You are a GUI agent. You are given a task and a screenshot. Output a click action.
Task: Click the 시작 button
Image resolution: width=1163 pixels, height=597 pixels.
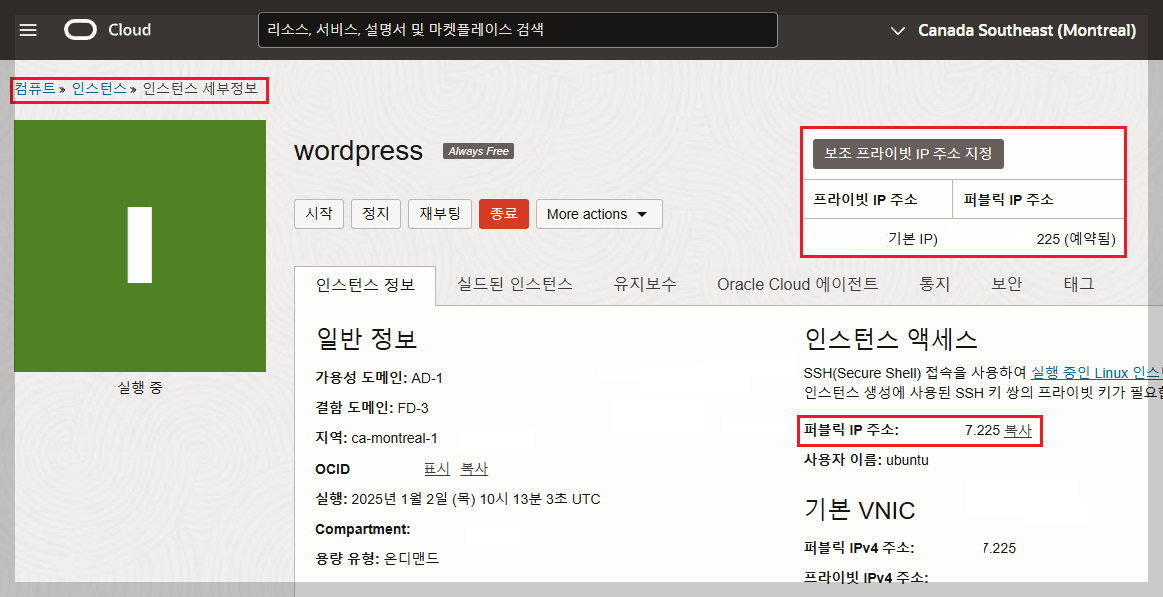coord(319,214)
